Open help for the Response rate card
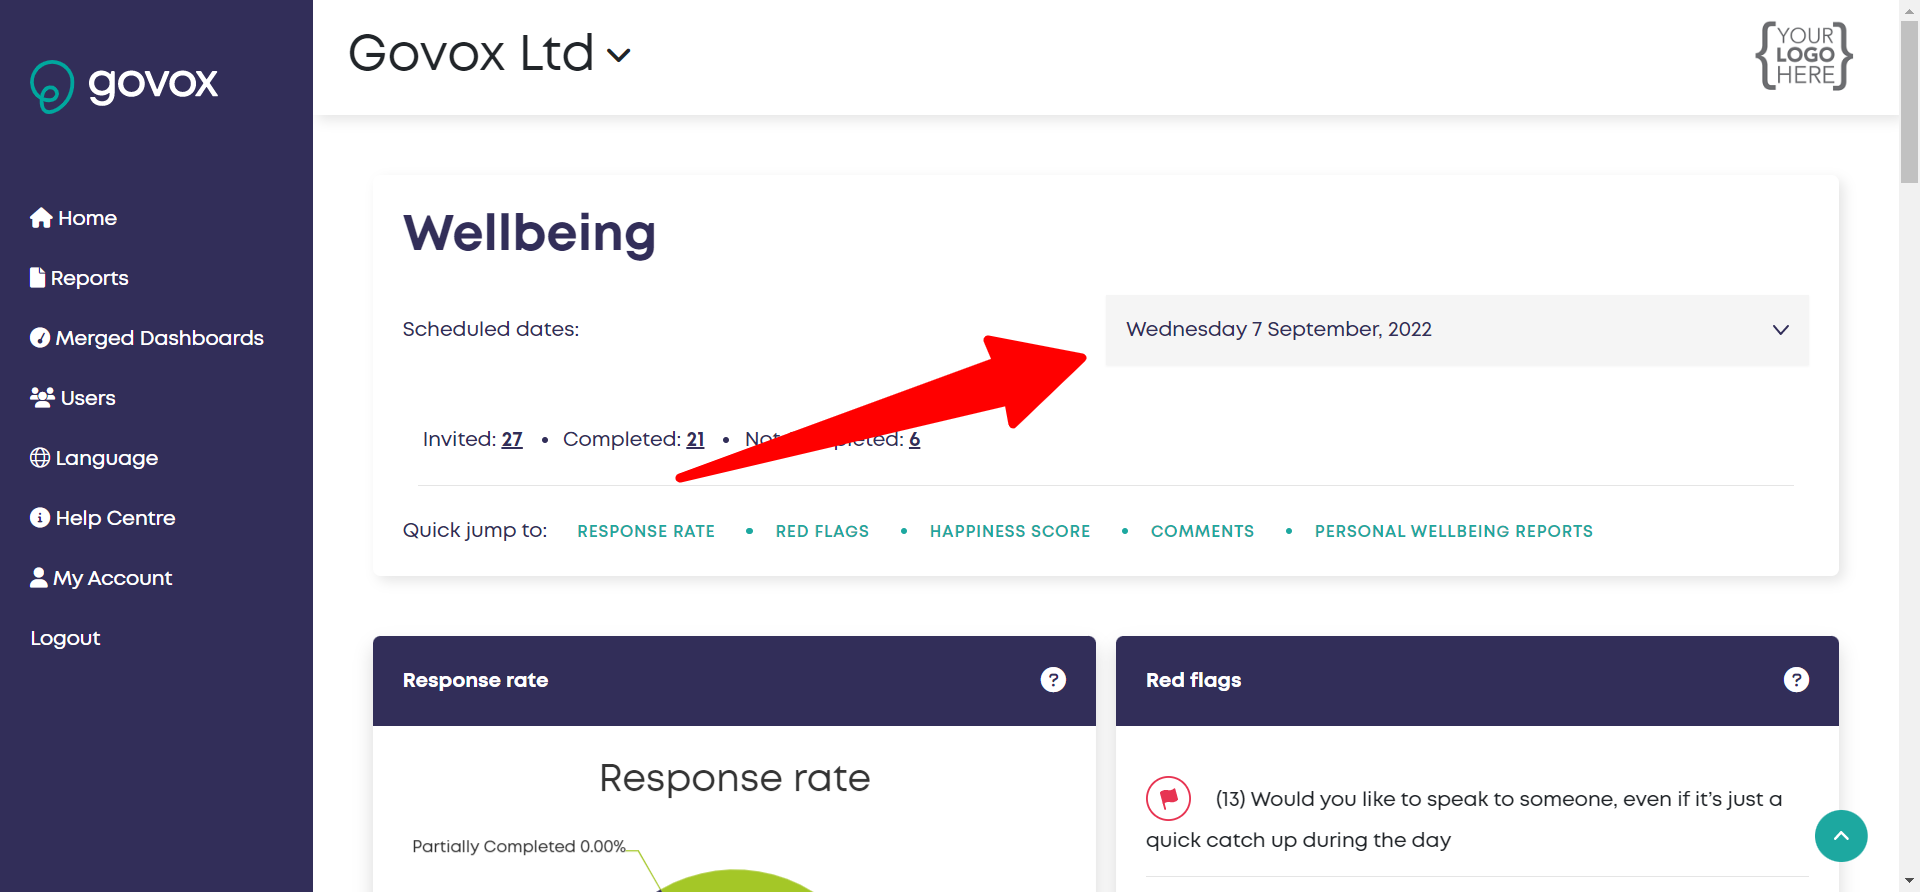Screen dimensions: 1920x892 (x=1053, y=680)
